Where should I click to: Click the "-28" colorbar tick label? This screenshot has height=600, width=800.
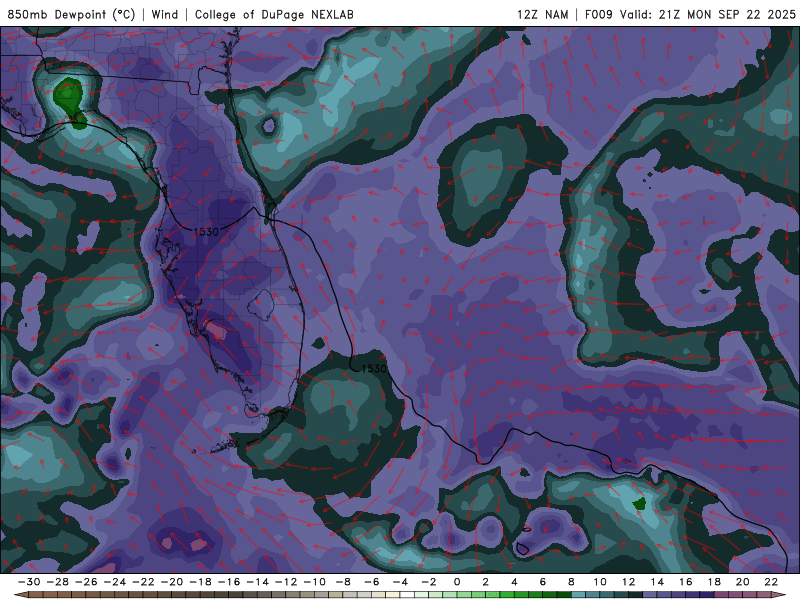point(58,582)
